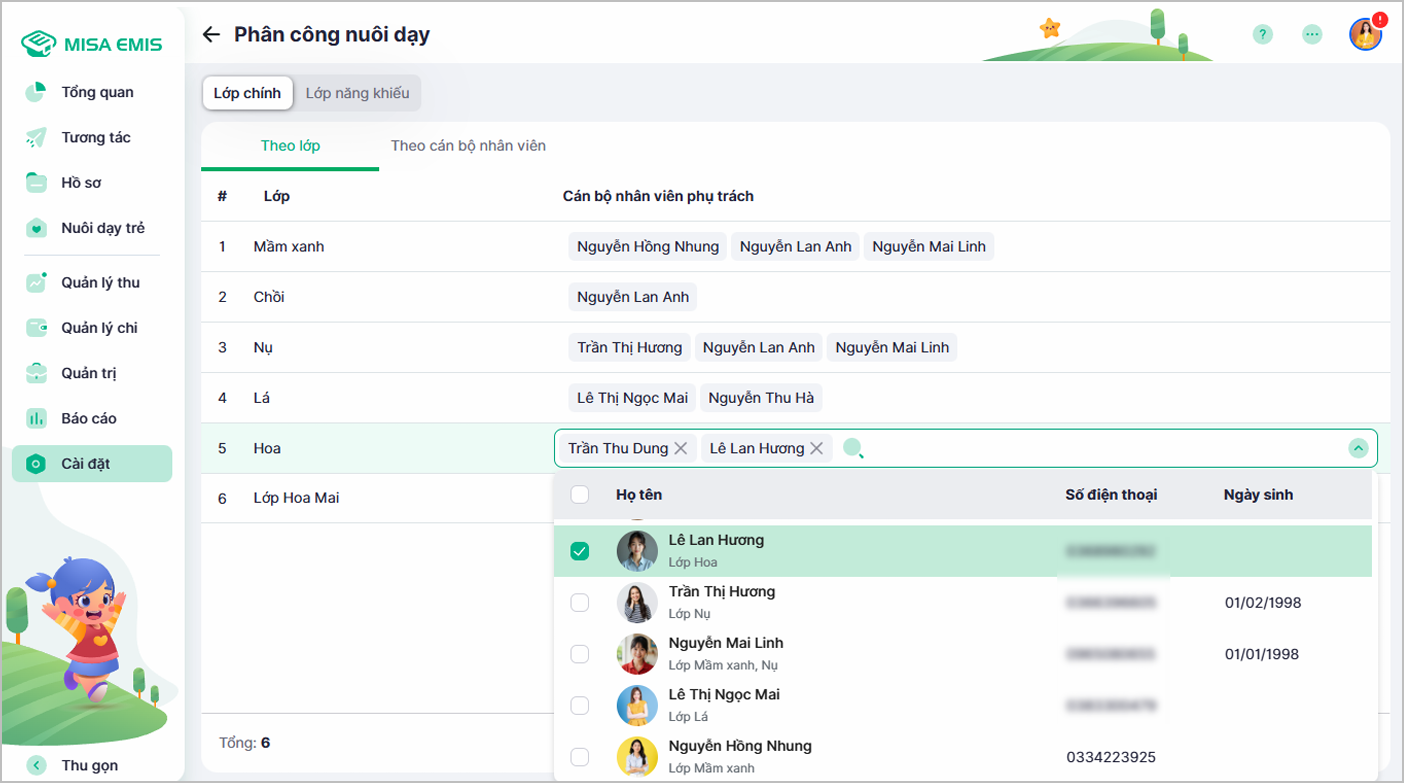Remove Lê Lan Hương tag from Hoa
The image size is (1404, 783).
pos(817,448)
